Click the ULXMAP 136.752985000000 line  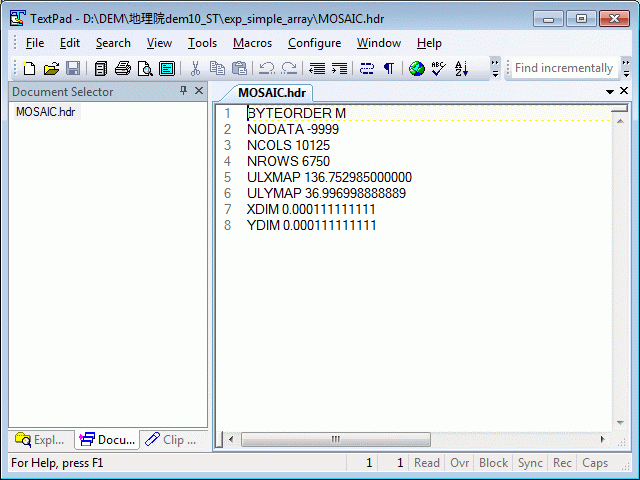tap(329, 177)
